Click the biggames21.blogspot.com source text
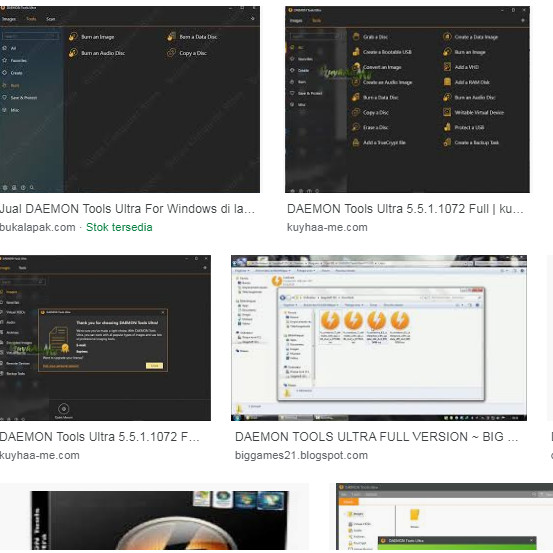This screenshot has width=553, height=553. pos(302,455)
